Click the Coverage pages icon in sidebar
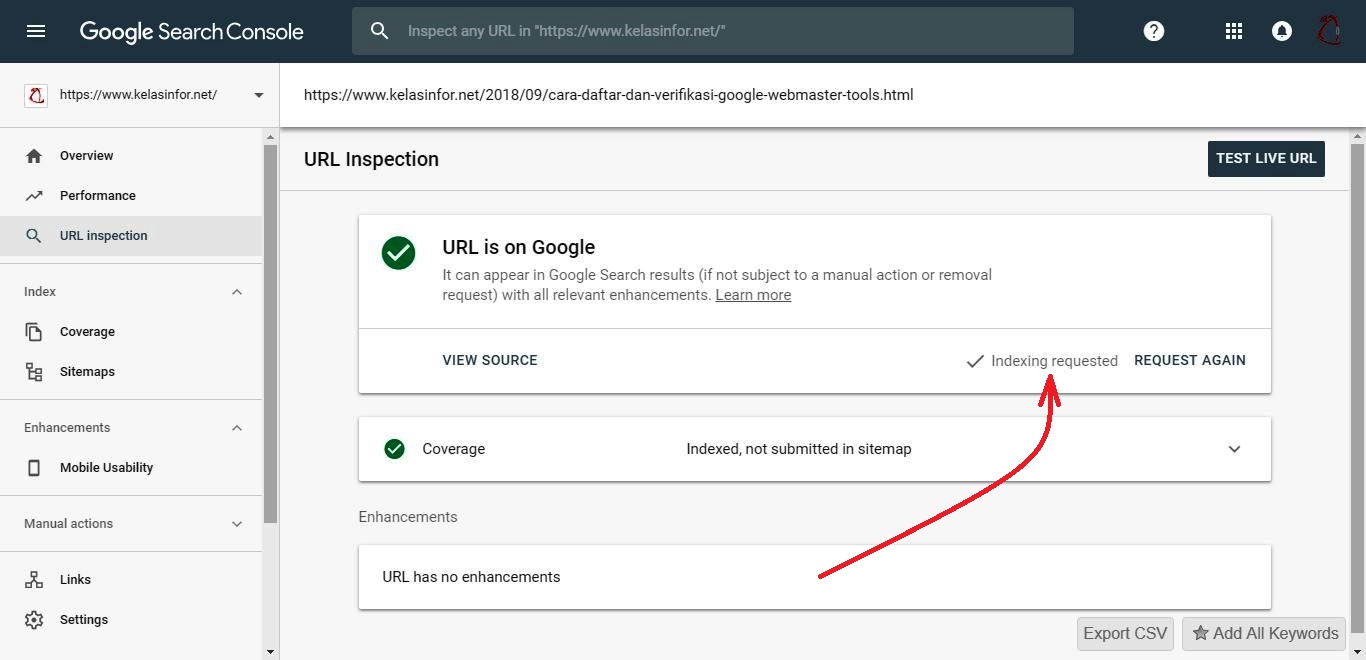 pos(34,332)
